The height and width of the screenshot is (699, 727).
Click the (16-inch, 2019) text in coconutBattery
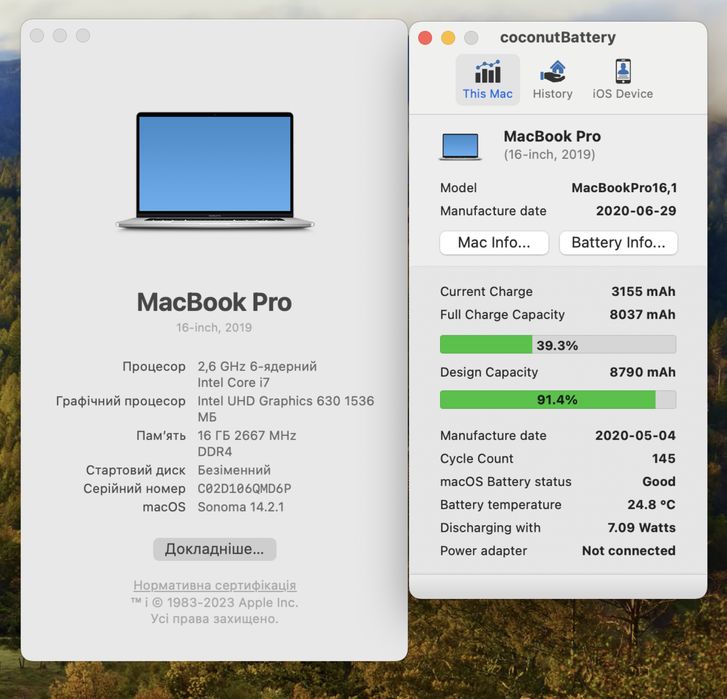coord(549,154)
